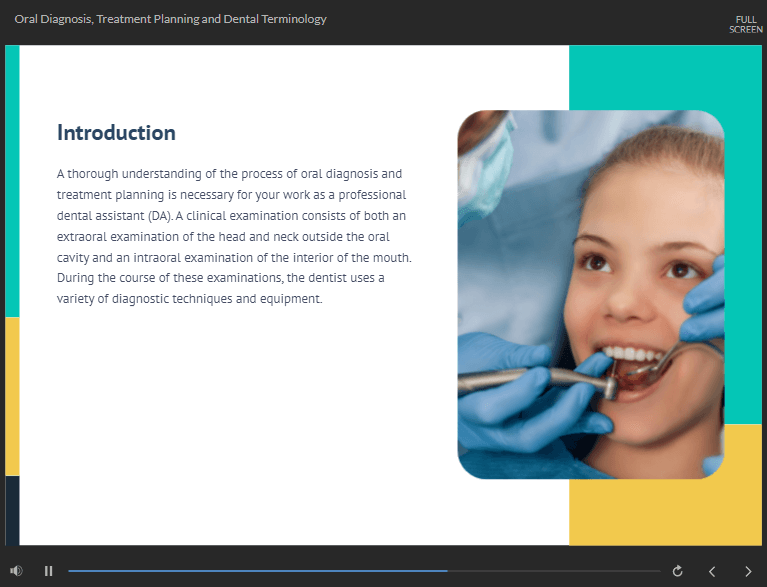Click the text line beginning 'A thorough understanding'
767x587 pixels.
pyautogui.click(x=229, y=174)
